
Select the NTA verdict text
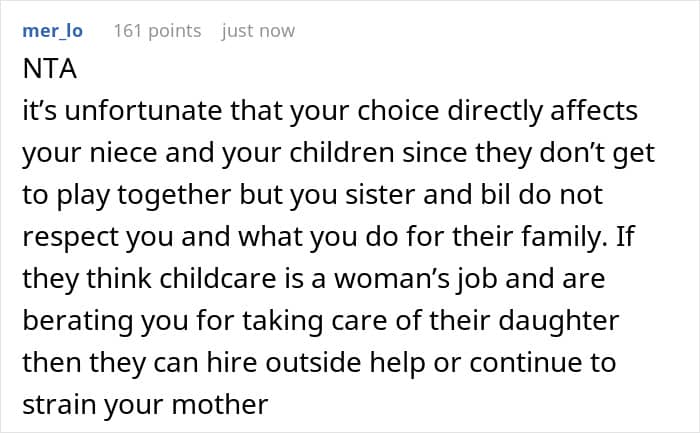[50, 69]
